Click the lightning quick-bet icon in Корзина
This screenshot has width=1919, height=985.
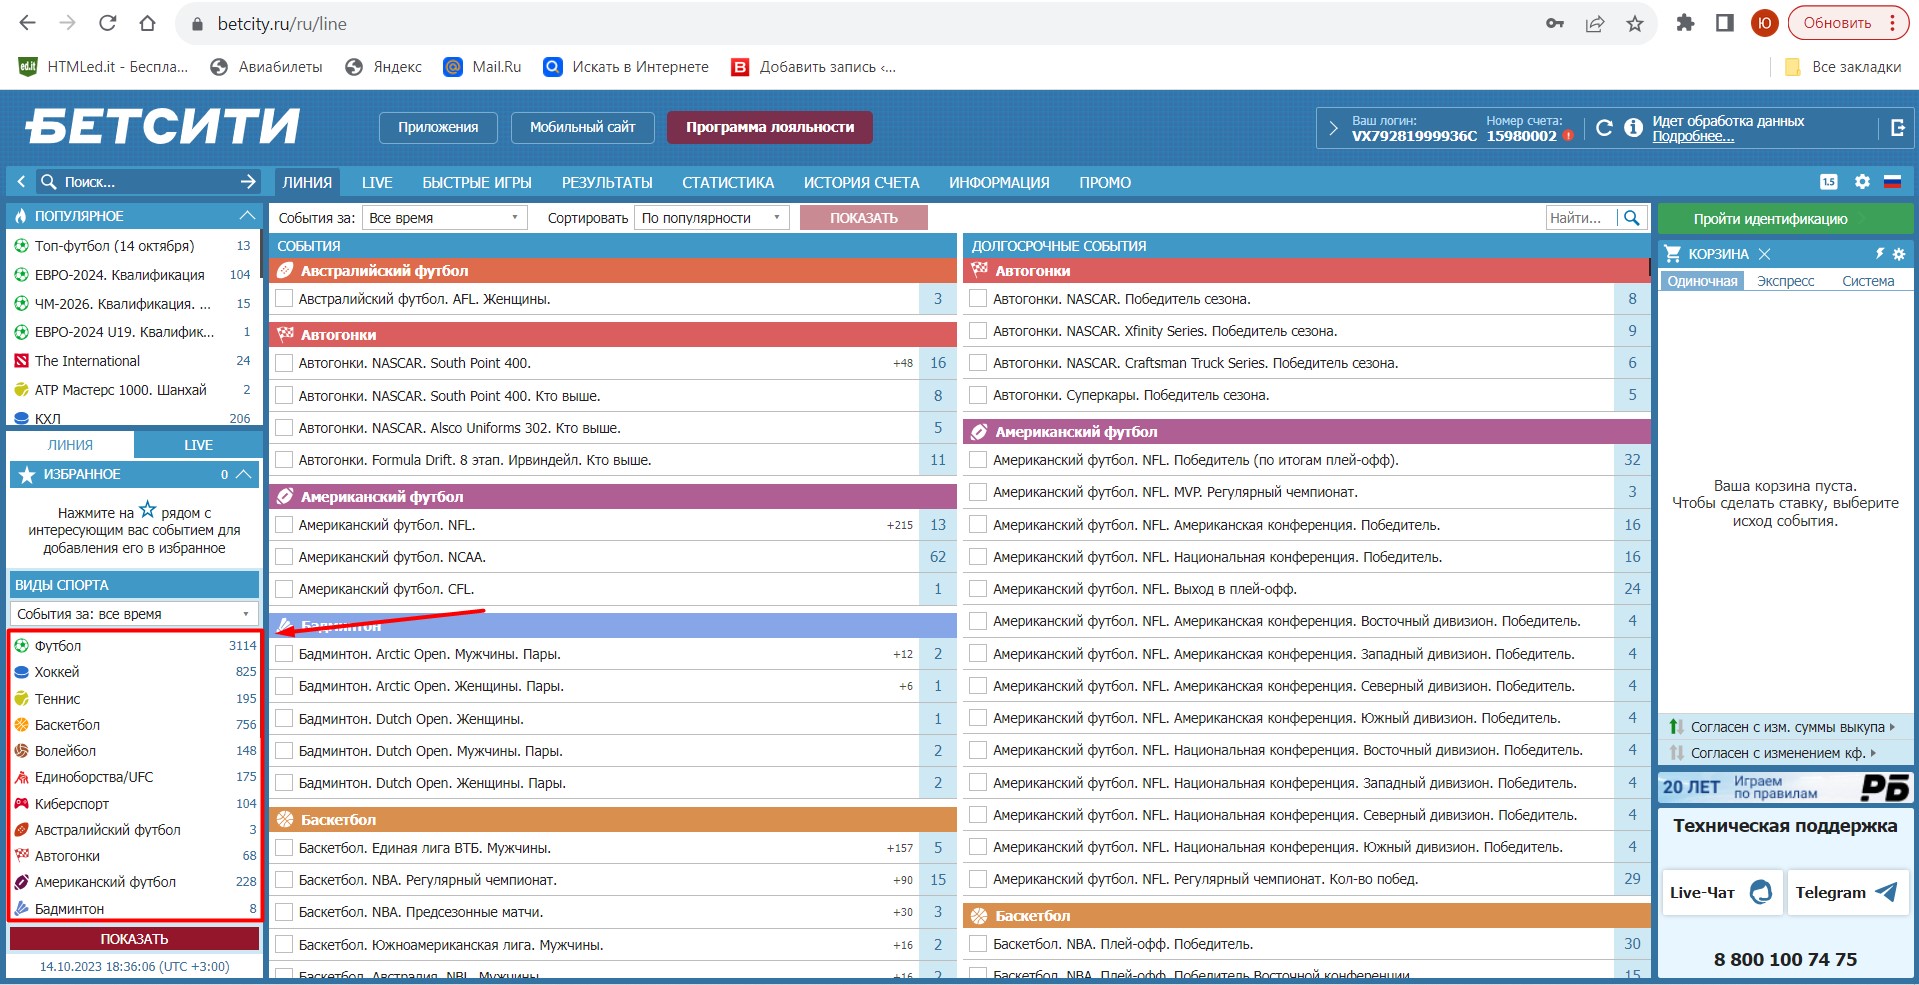(x=1879, y=254)
